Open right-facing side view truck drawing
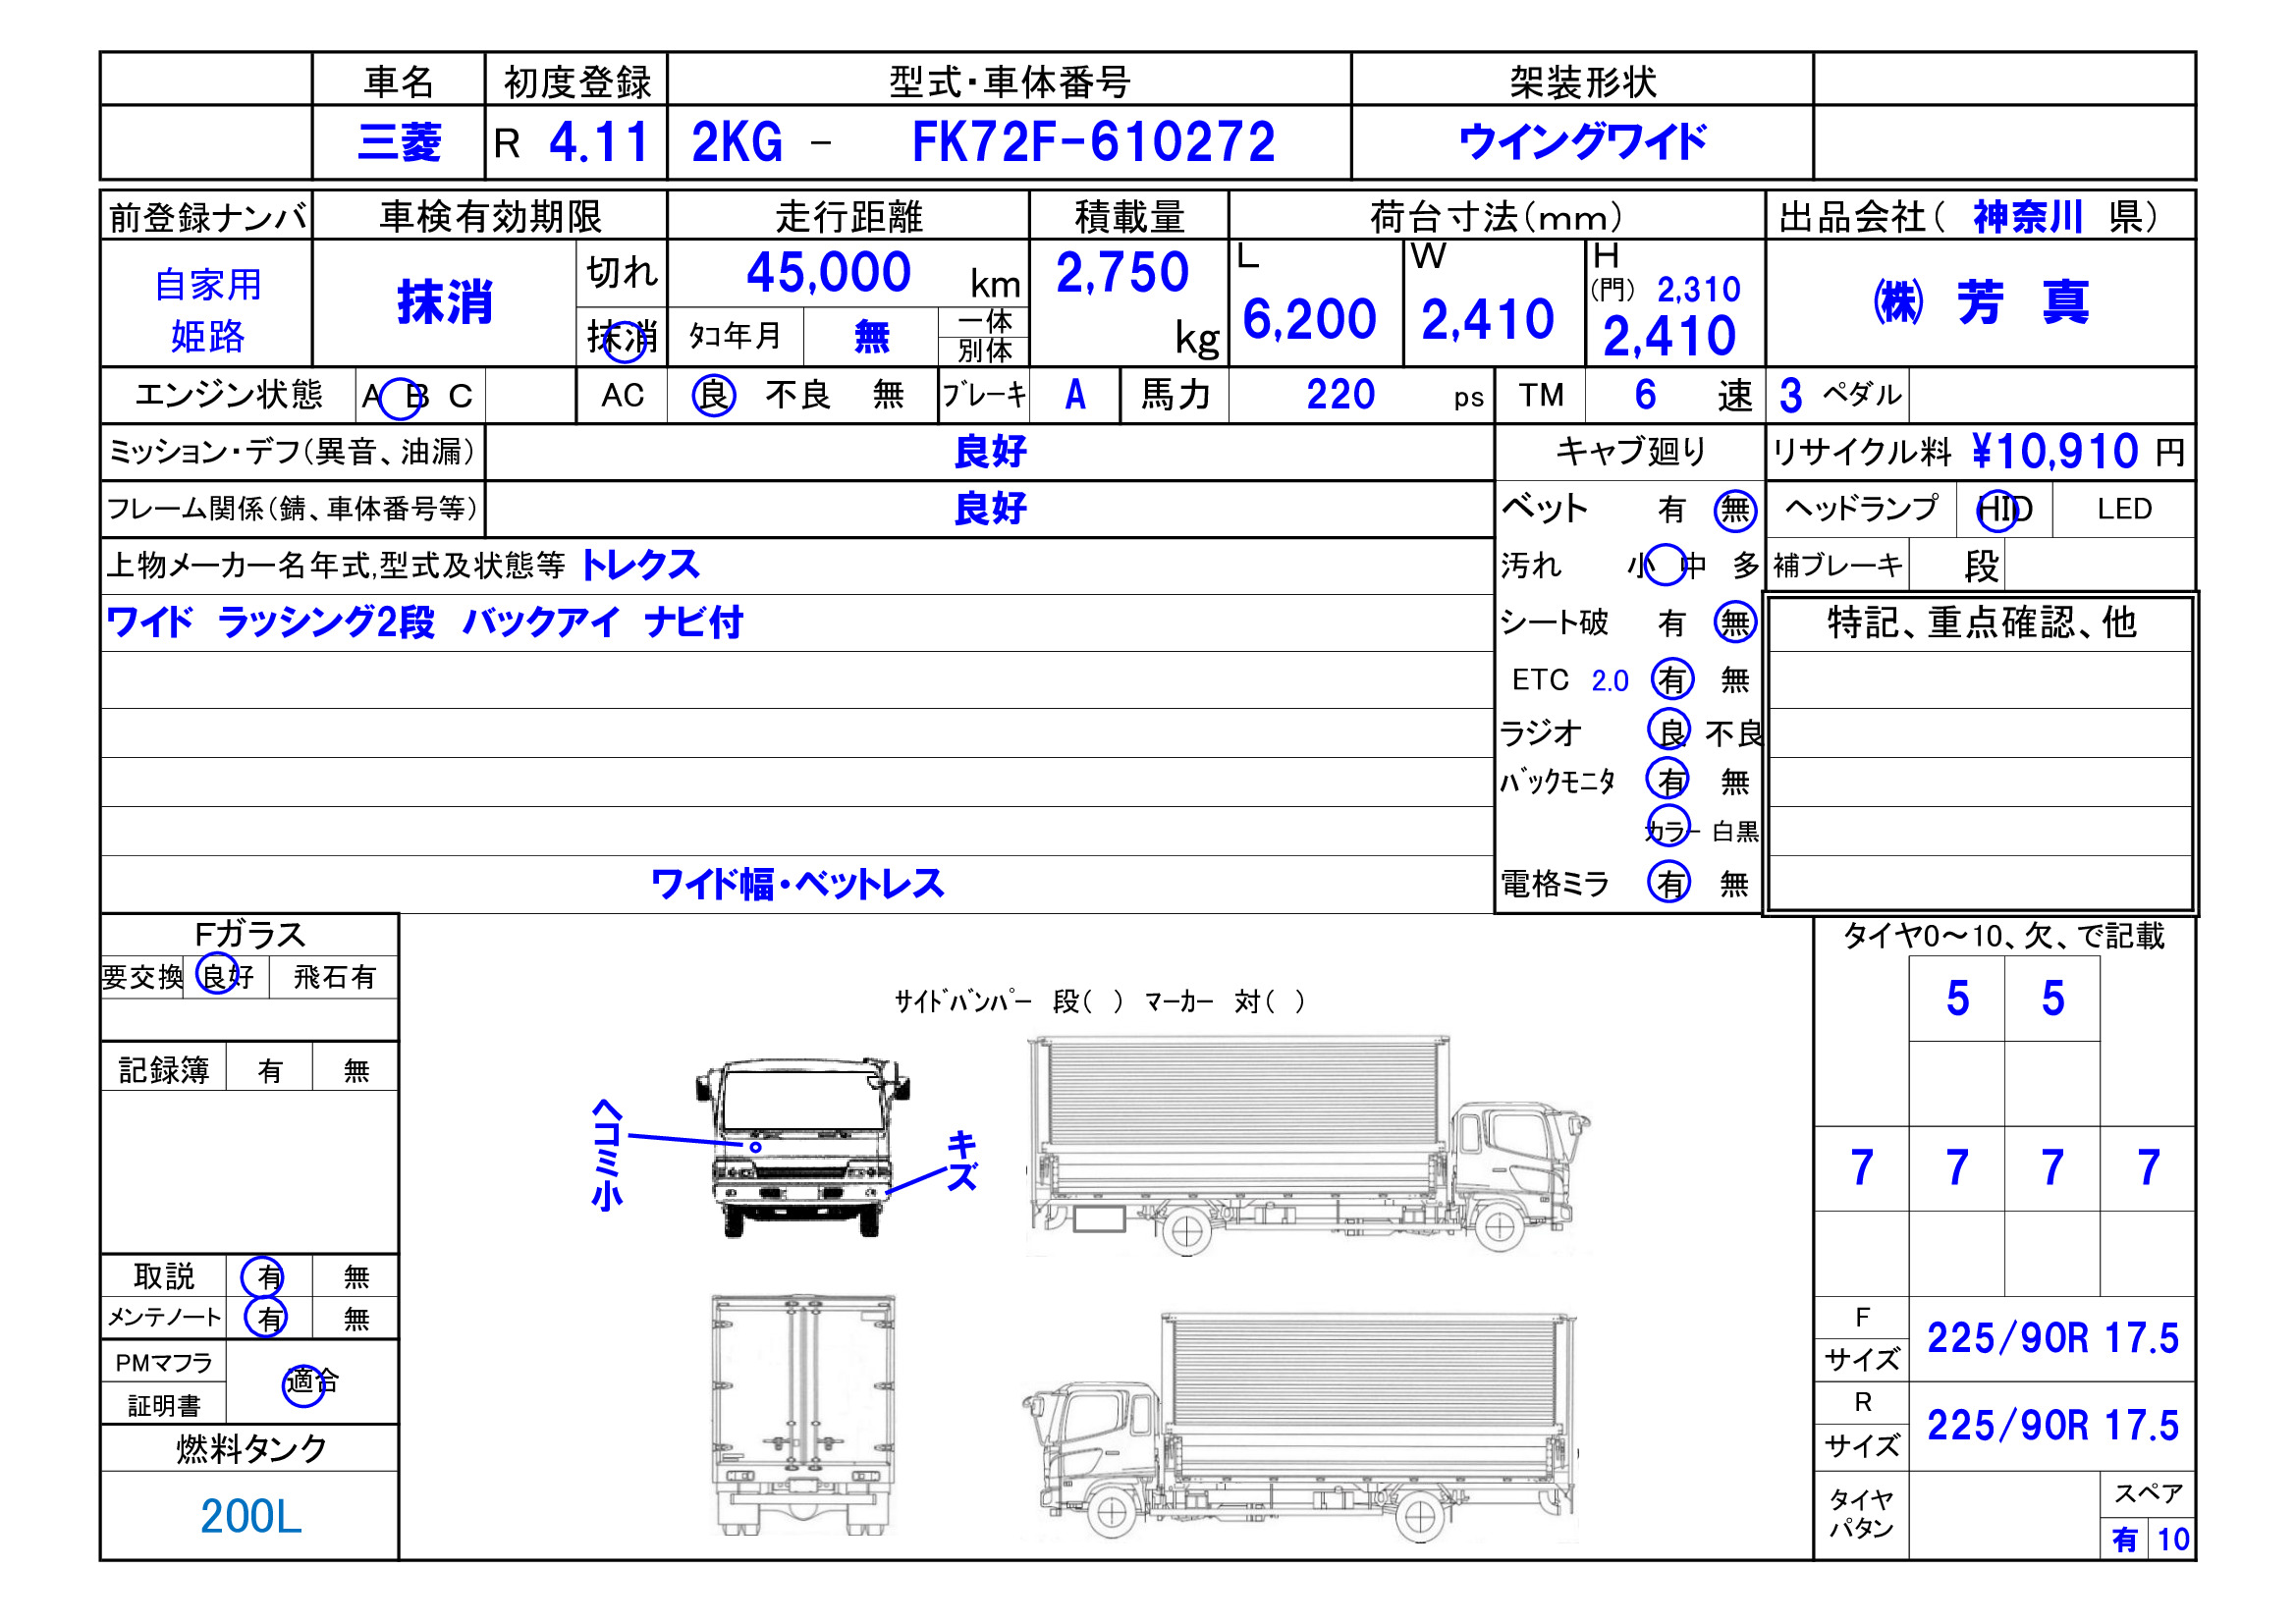 click(x=1307, y=1146)
